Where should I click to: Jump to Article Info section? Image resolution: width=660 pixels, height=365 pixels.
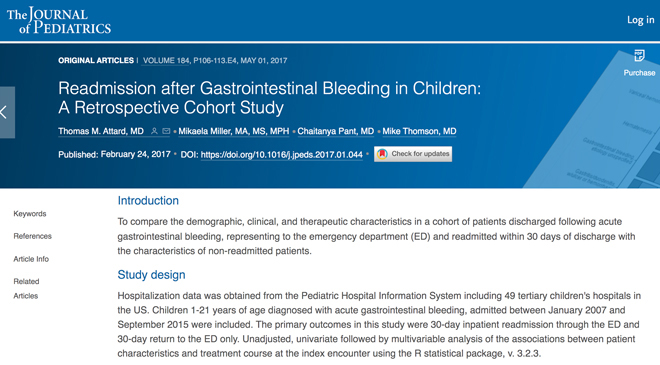coord(31,259)
